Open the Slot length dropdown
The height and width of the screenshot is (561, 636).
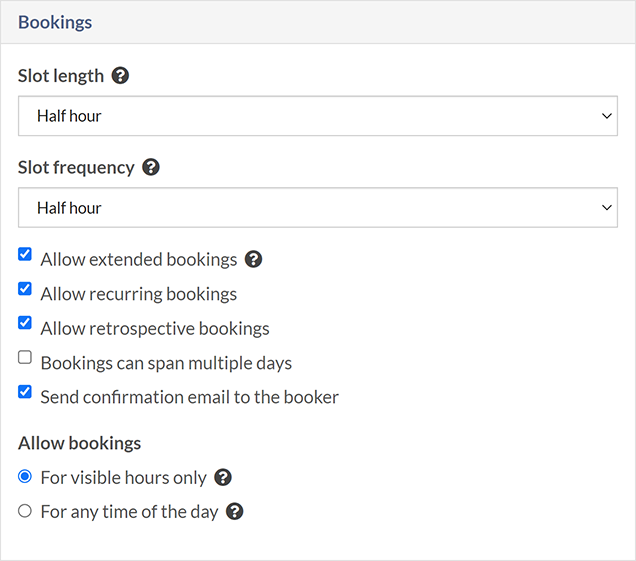click(x=317, y=116)
